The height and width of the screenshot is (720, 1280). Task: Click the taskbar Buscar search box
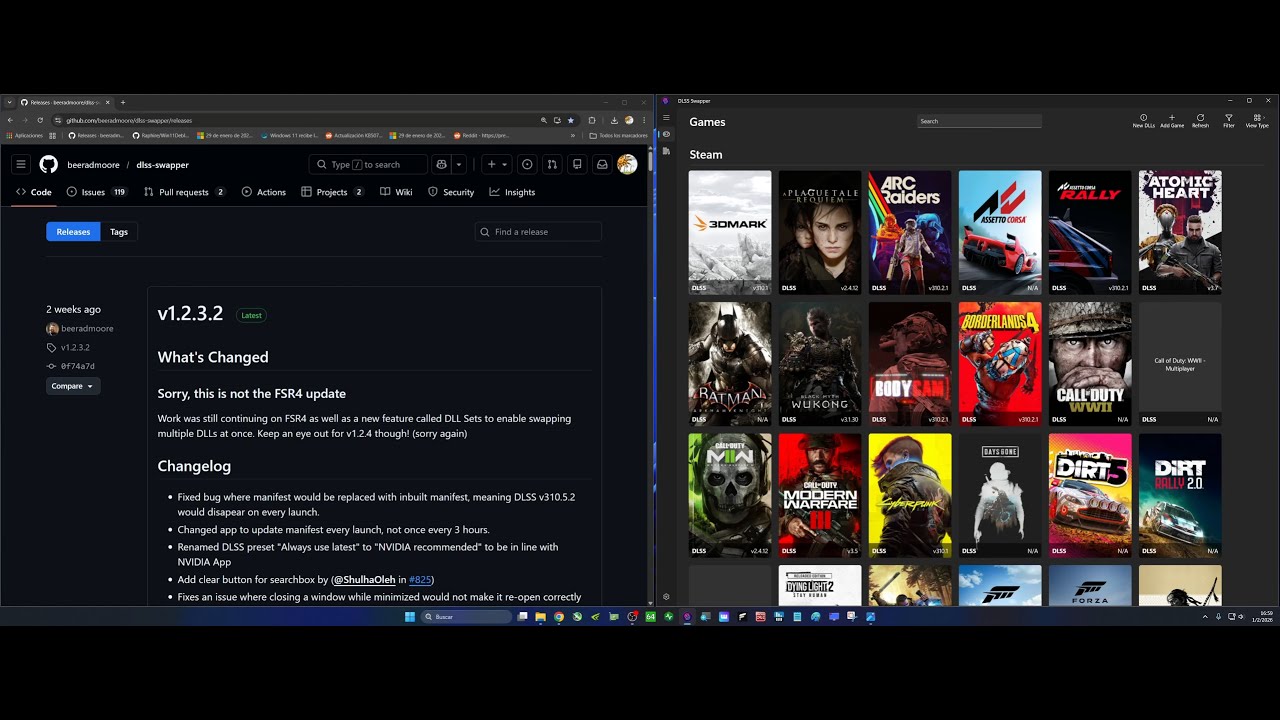[x=467, y=617]
